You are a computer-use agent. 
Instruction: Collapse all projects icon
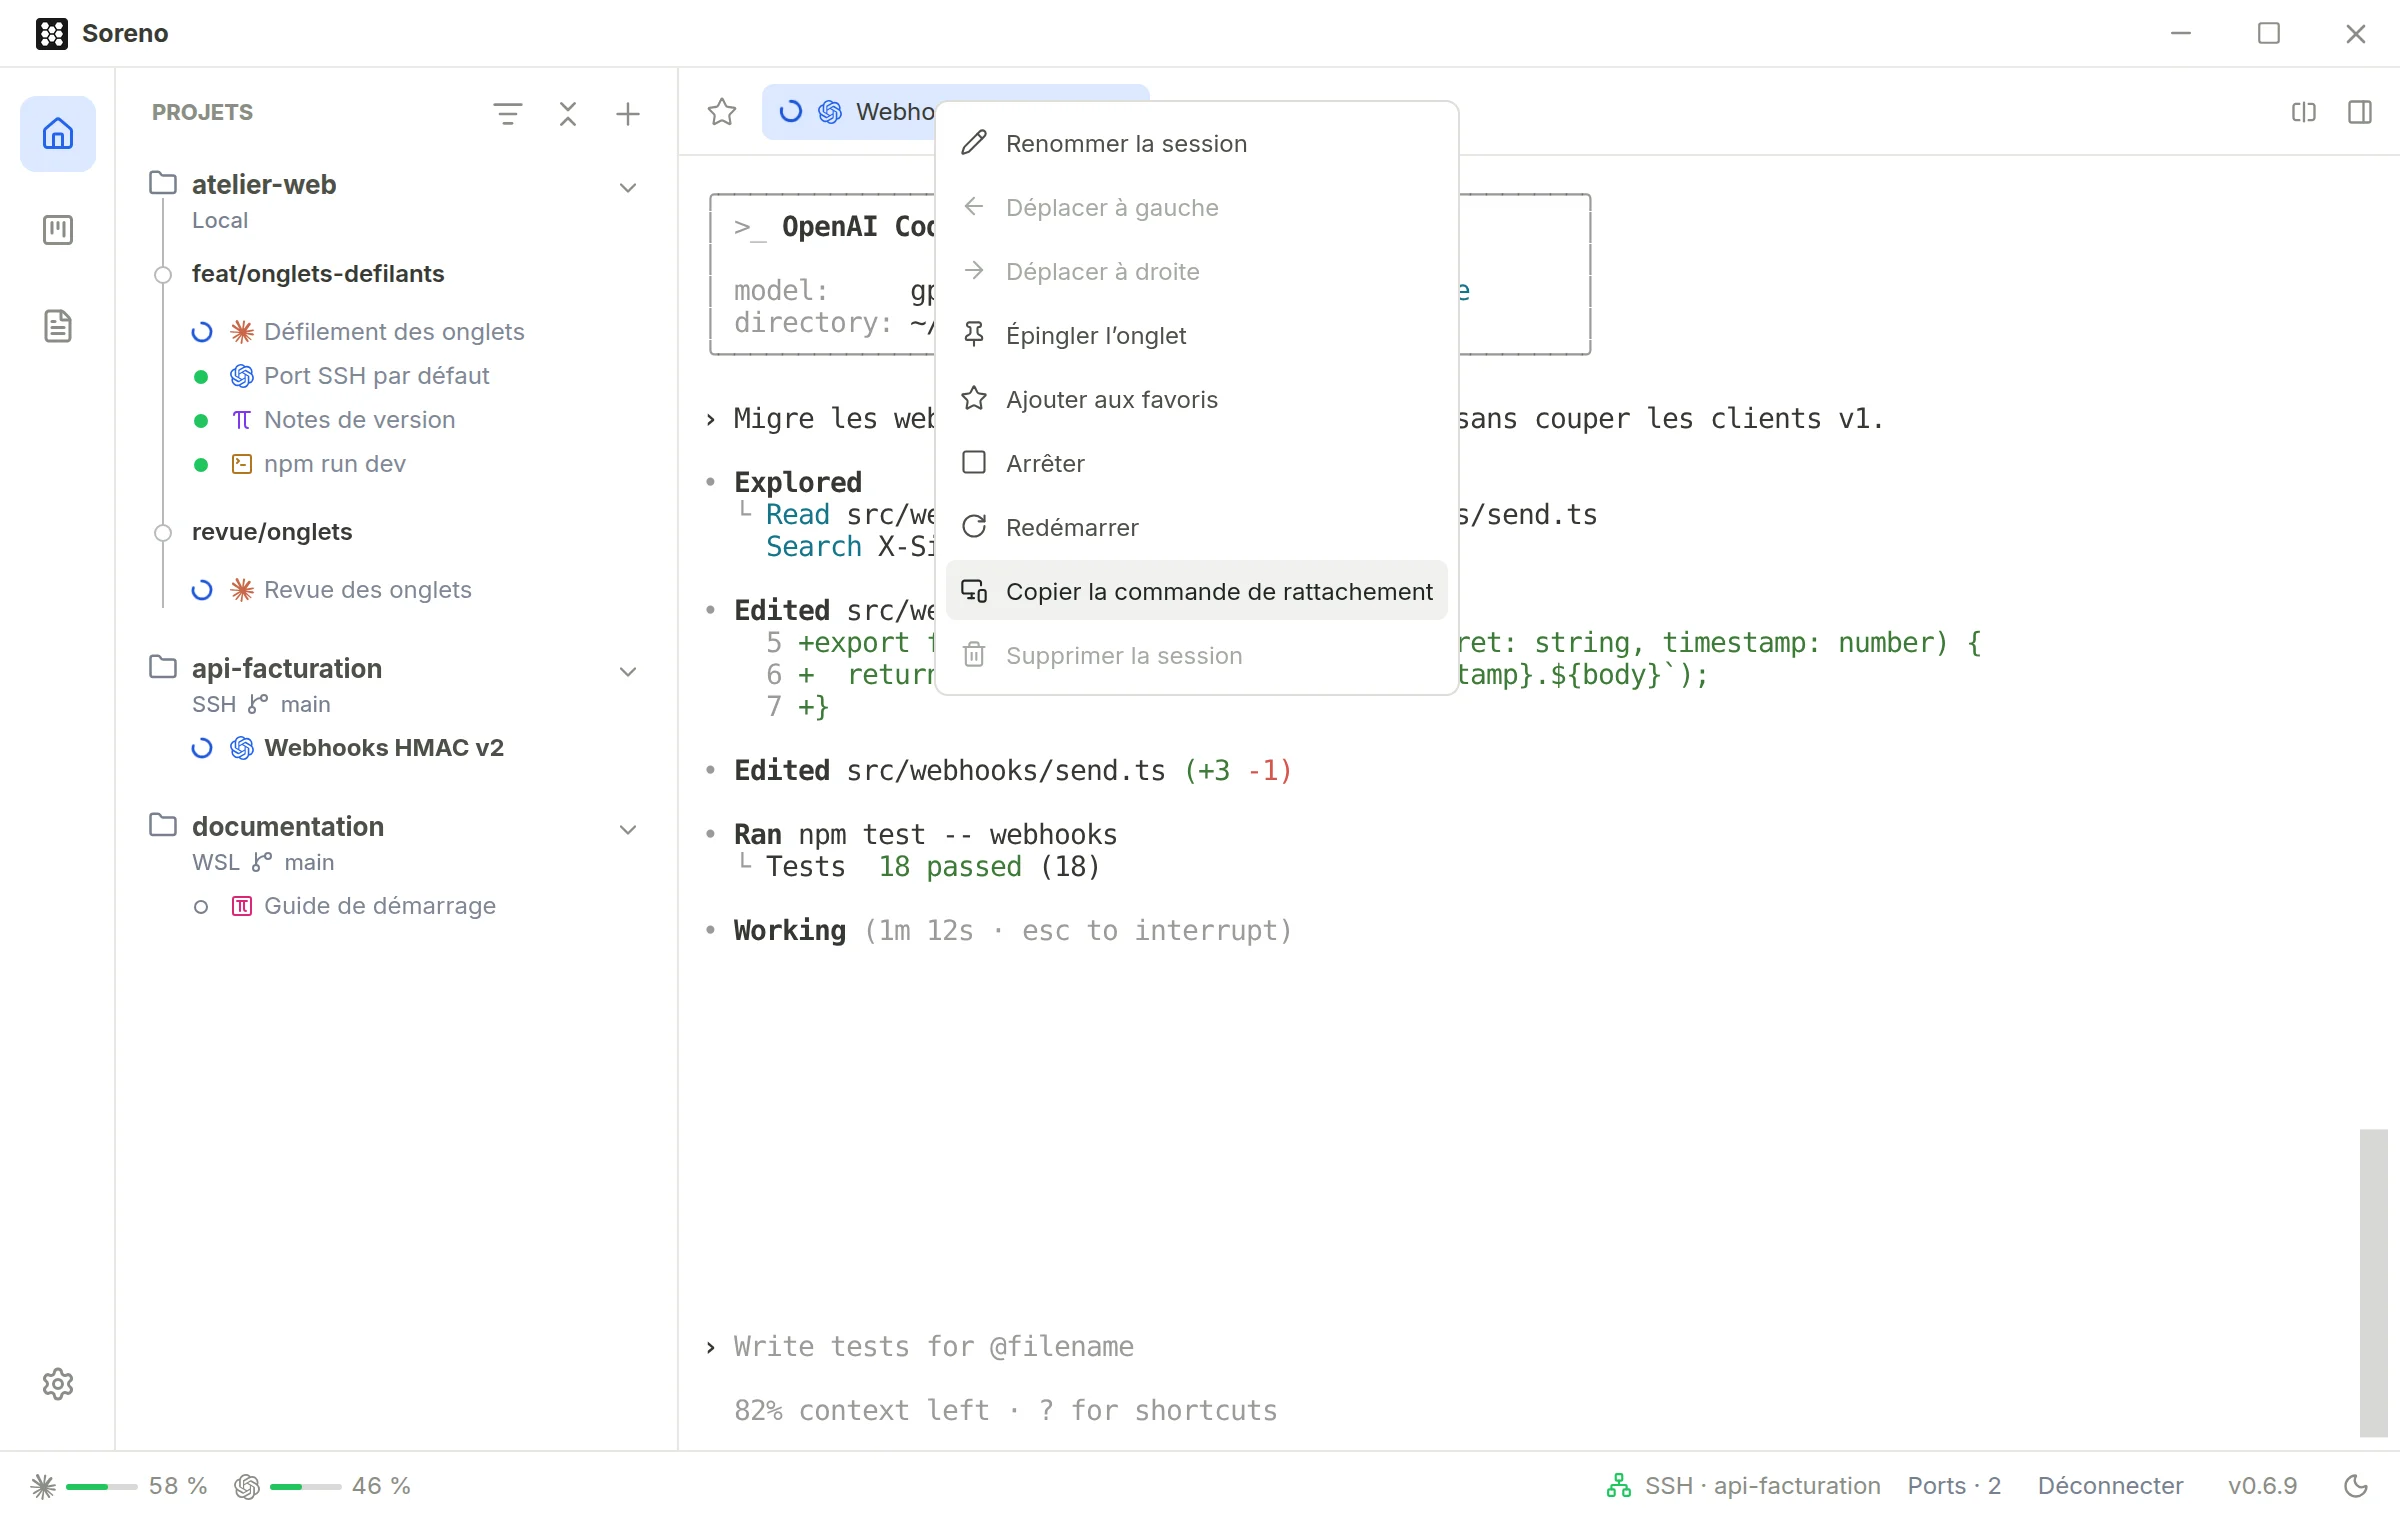coord(568,114)
